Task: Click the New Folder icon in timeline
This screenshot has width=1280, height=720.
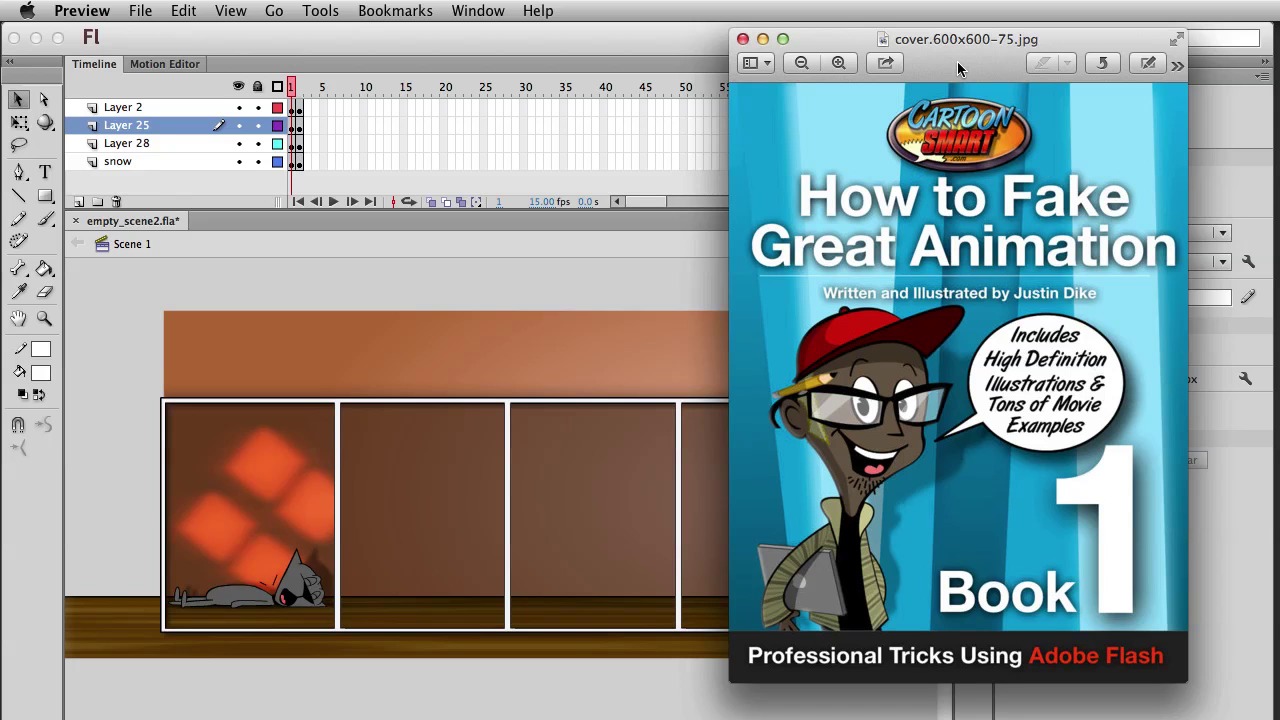Action: (98, 202)
